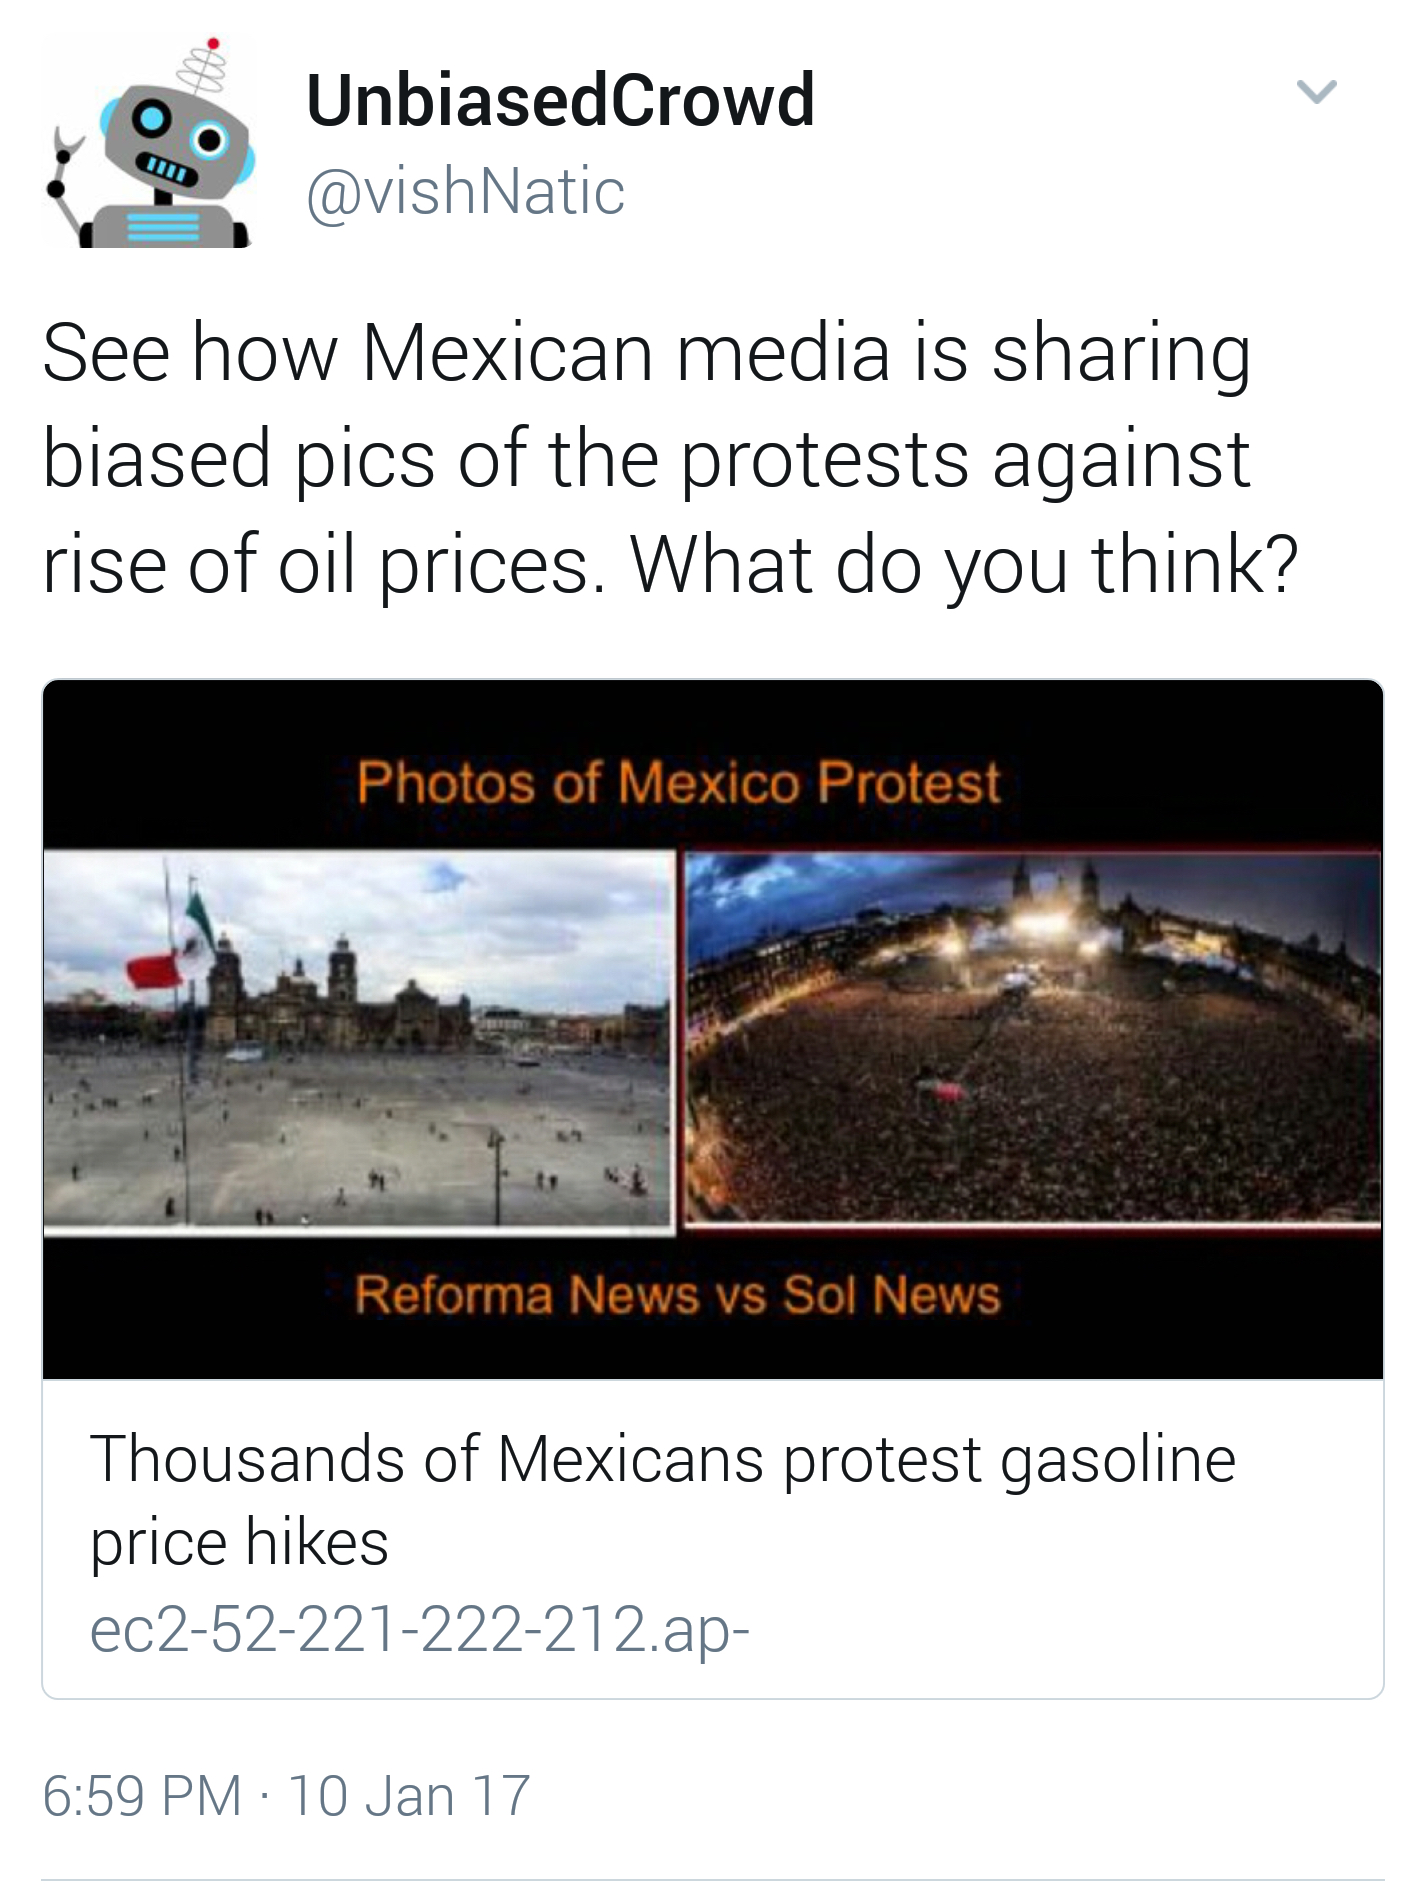Tap 'price hikes' headline line
This screenshot has height=1889, width=1413.
click(239, 1542)
